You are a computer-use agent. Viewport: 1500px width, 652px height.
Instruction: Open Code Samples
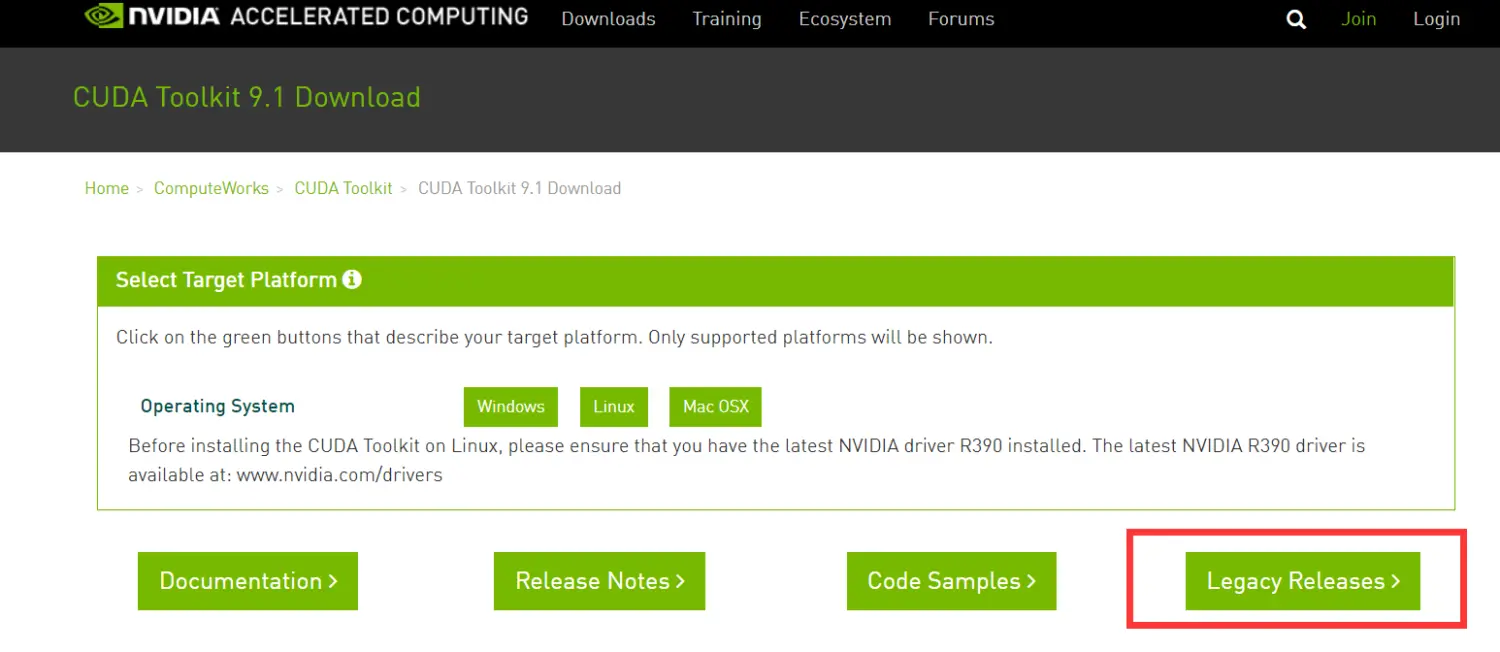pyautogui.click(x=951, y=581)
